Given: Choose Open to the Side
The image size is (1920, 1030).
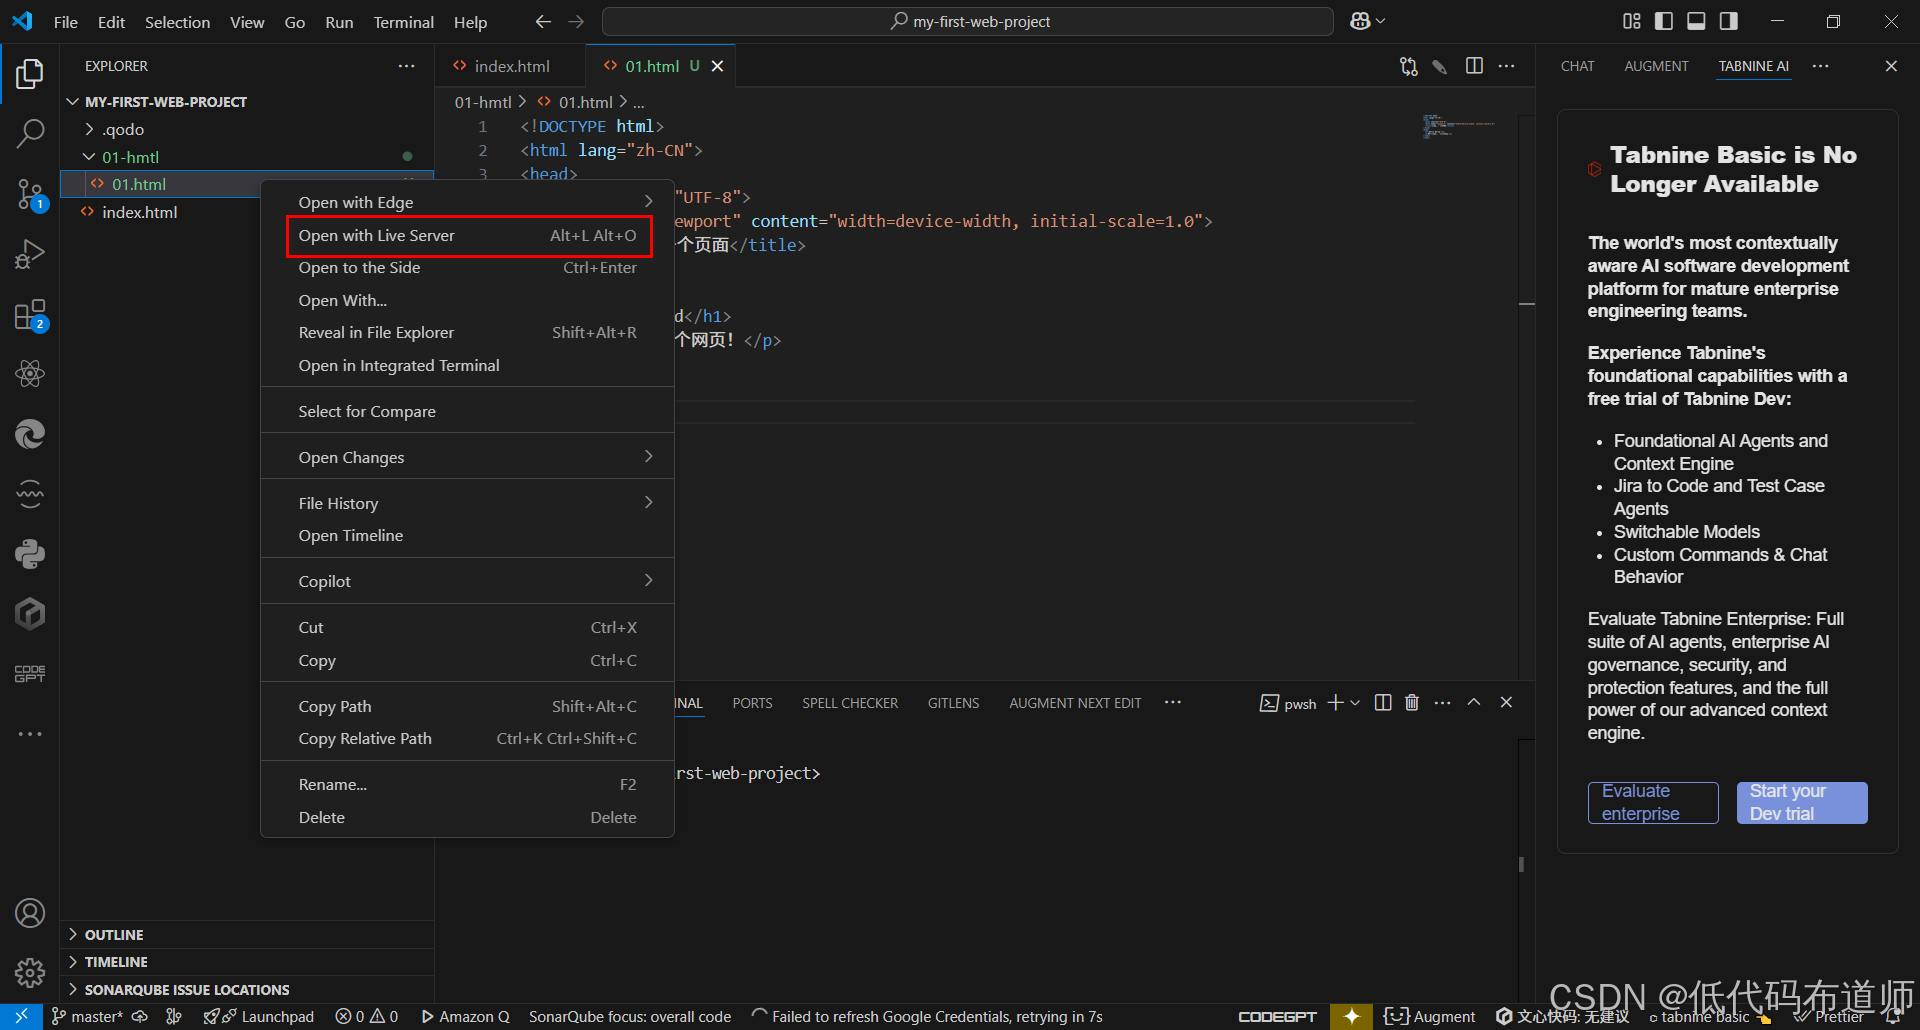Looking at the screenshot, I should click(x=468, y=268).
